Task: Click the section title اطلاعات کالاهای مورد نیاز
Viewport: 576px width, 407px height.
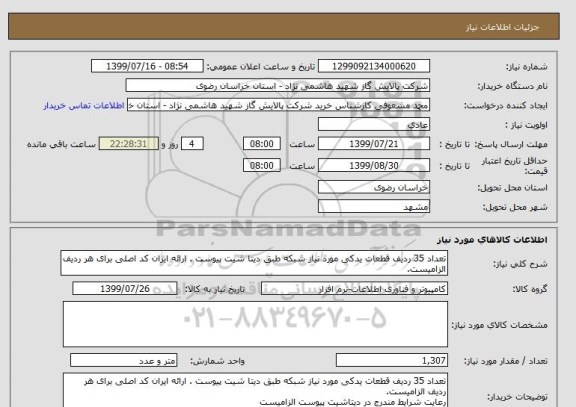Action: coord(492,240)
